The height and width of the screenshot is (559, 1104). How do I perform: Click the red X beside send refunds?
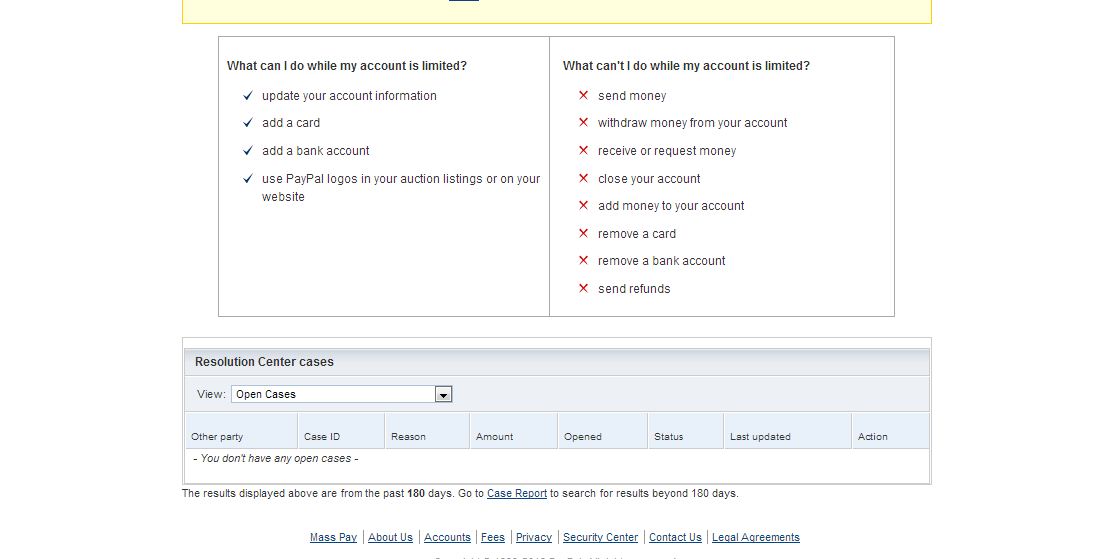coord(583,288)
